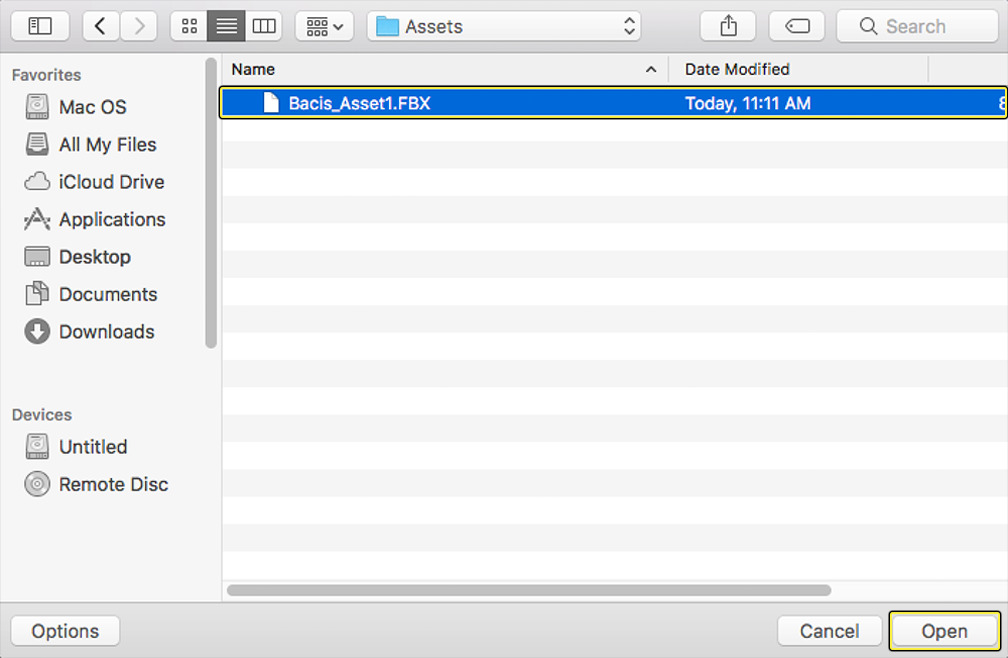Open the item grouping dropdown
Viewport: 1008px width, 658px height.
point(323,25)
